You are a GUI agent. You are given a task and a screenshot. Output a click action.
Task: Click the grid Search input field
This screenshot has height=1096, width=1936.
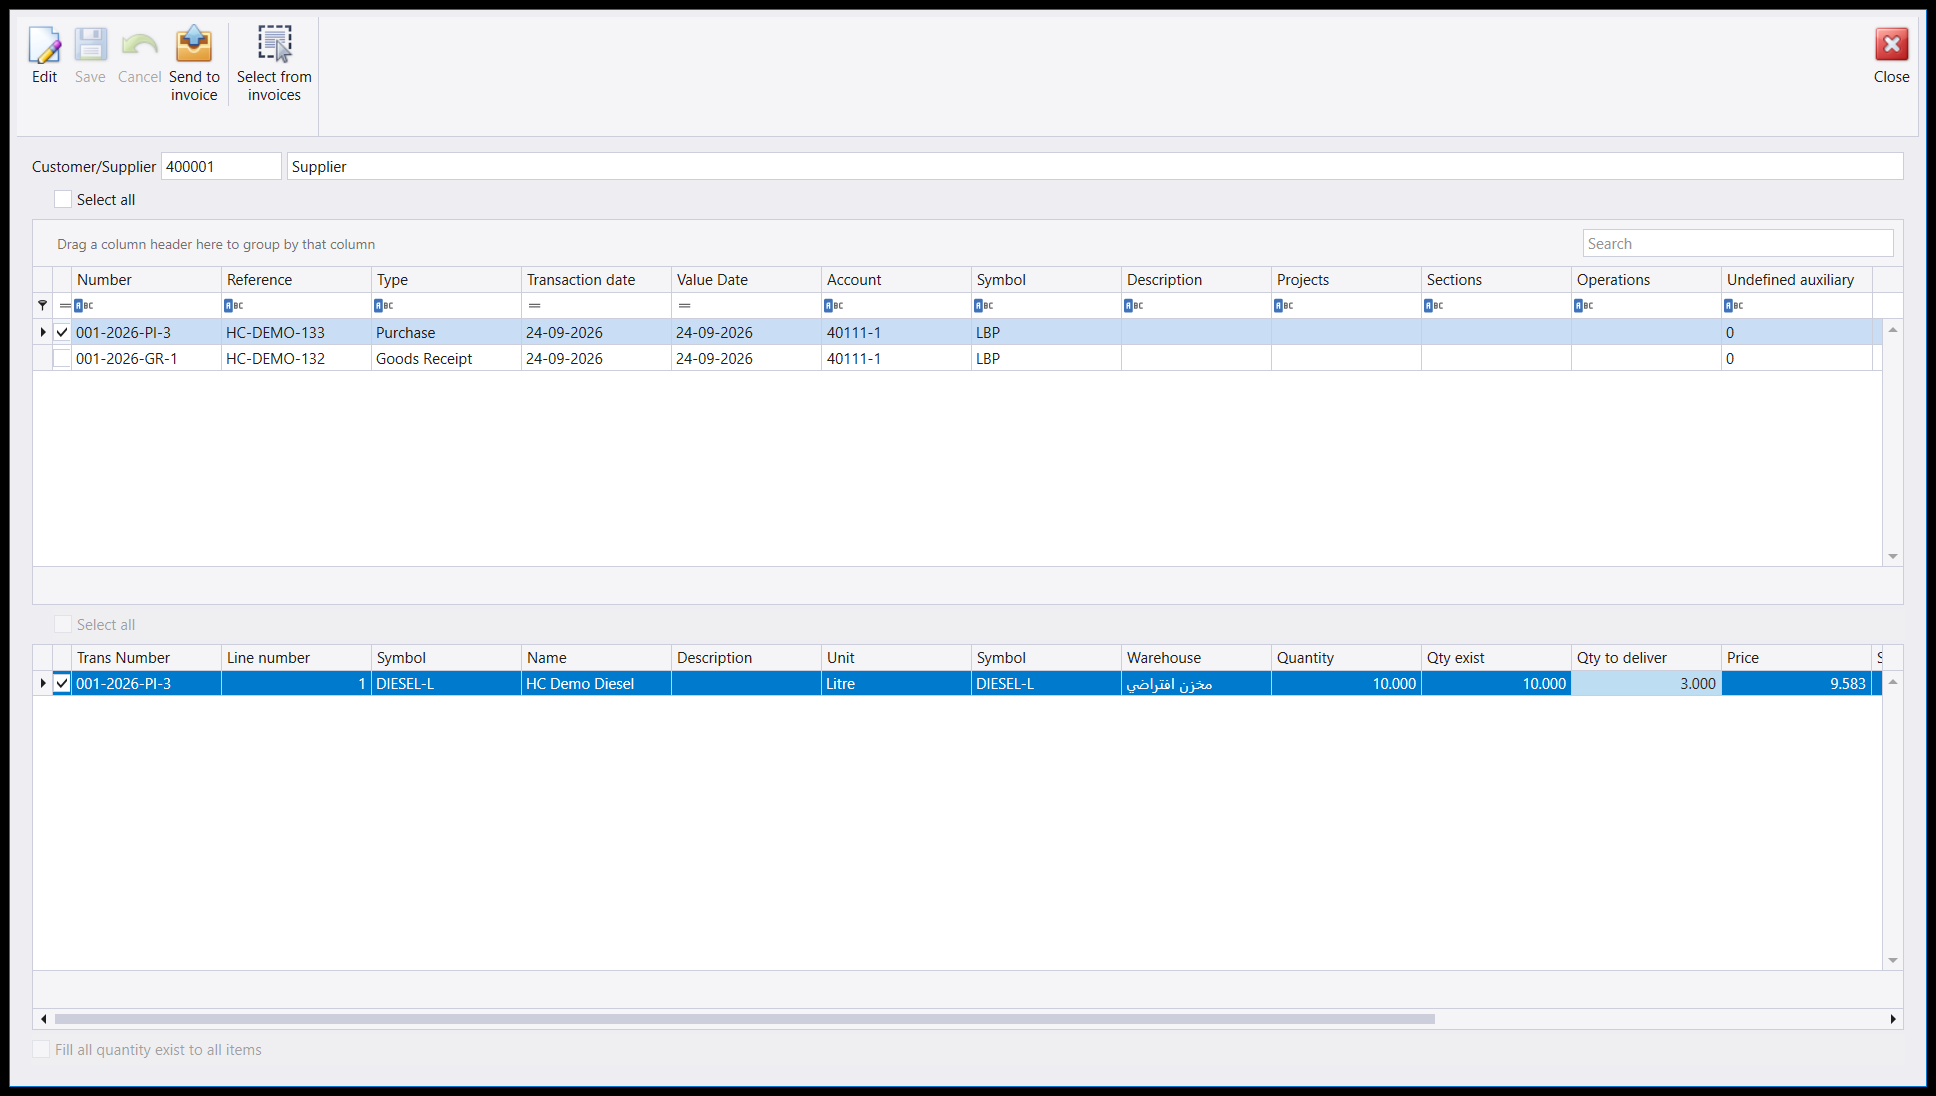(1738, 243)
